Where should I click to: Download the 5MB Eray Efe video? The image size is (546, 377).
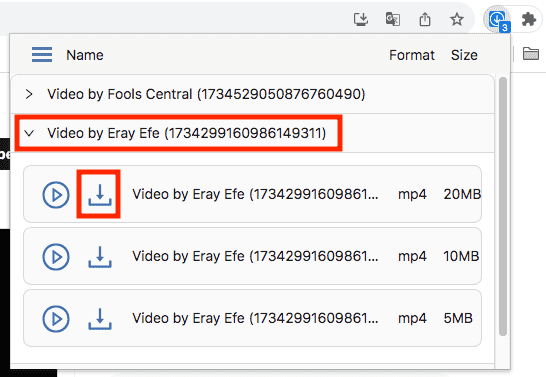click(x=100, y=319)
